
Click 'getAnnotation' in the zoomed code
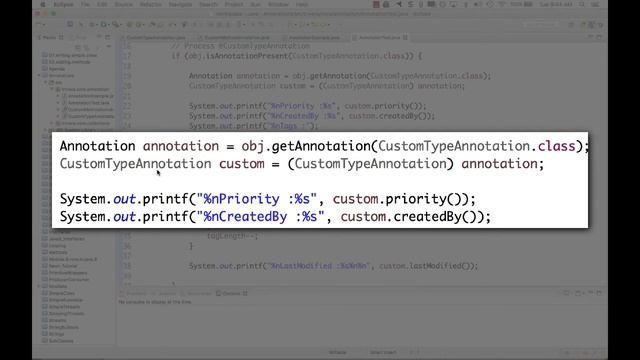click(x=321, y=146)
